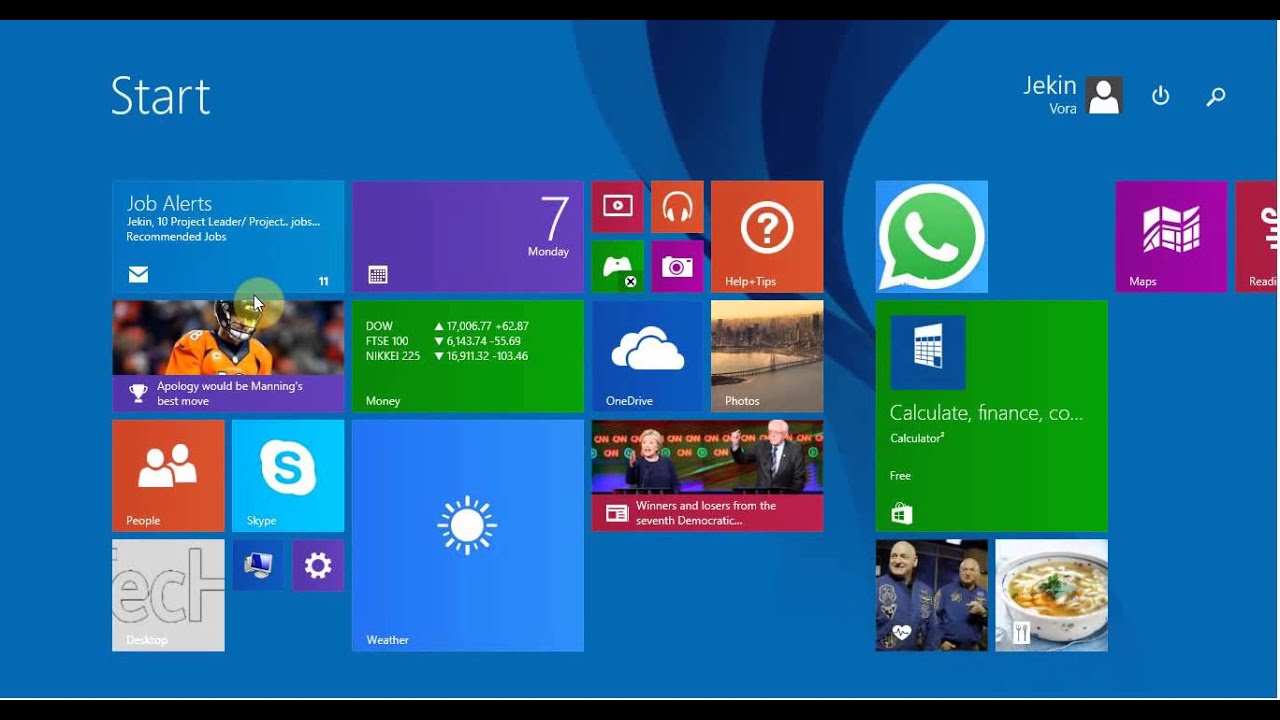The height and width of the screenshot is (720, 1280).
Task: Open the Camera app tile
Action: tap(678, 267)
